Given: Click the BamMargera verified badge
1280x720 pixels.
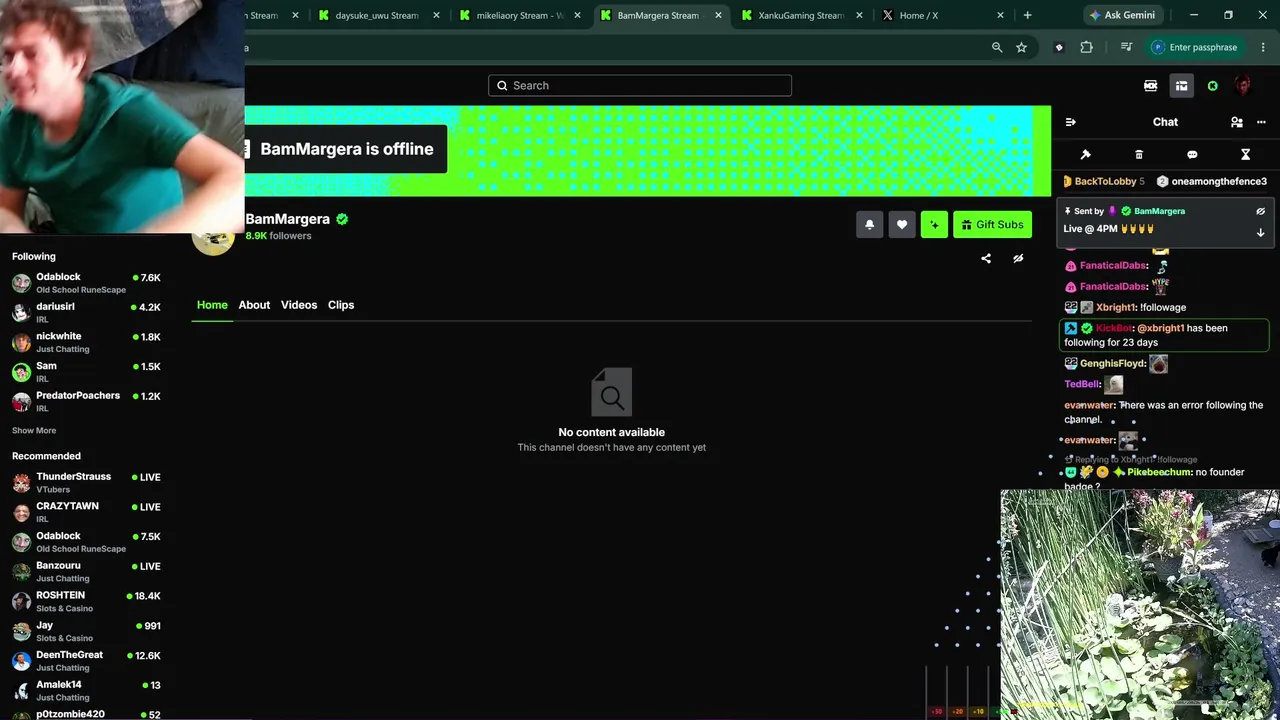Looking at the screenshot, I should click(x=342, y=219).
